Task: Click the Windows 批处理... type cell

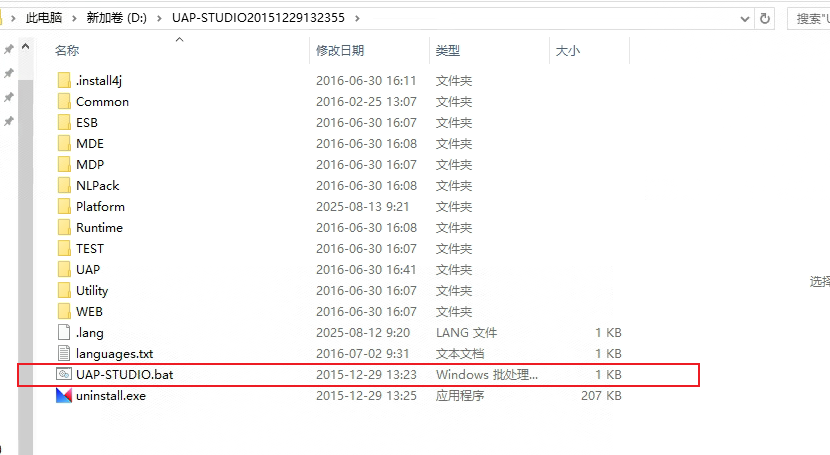Action: (x=486, y=375)
